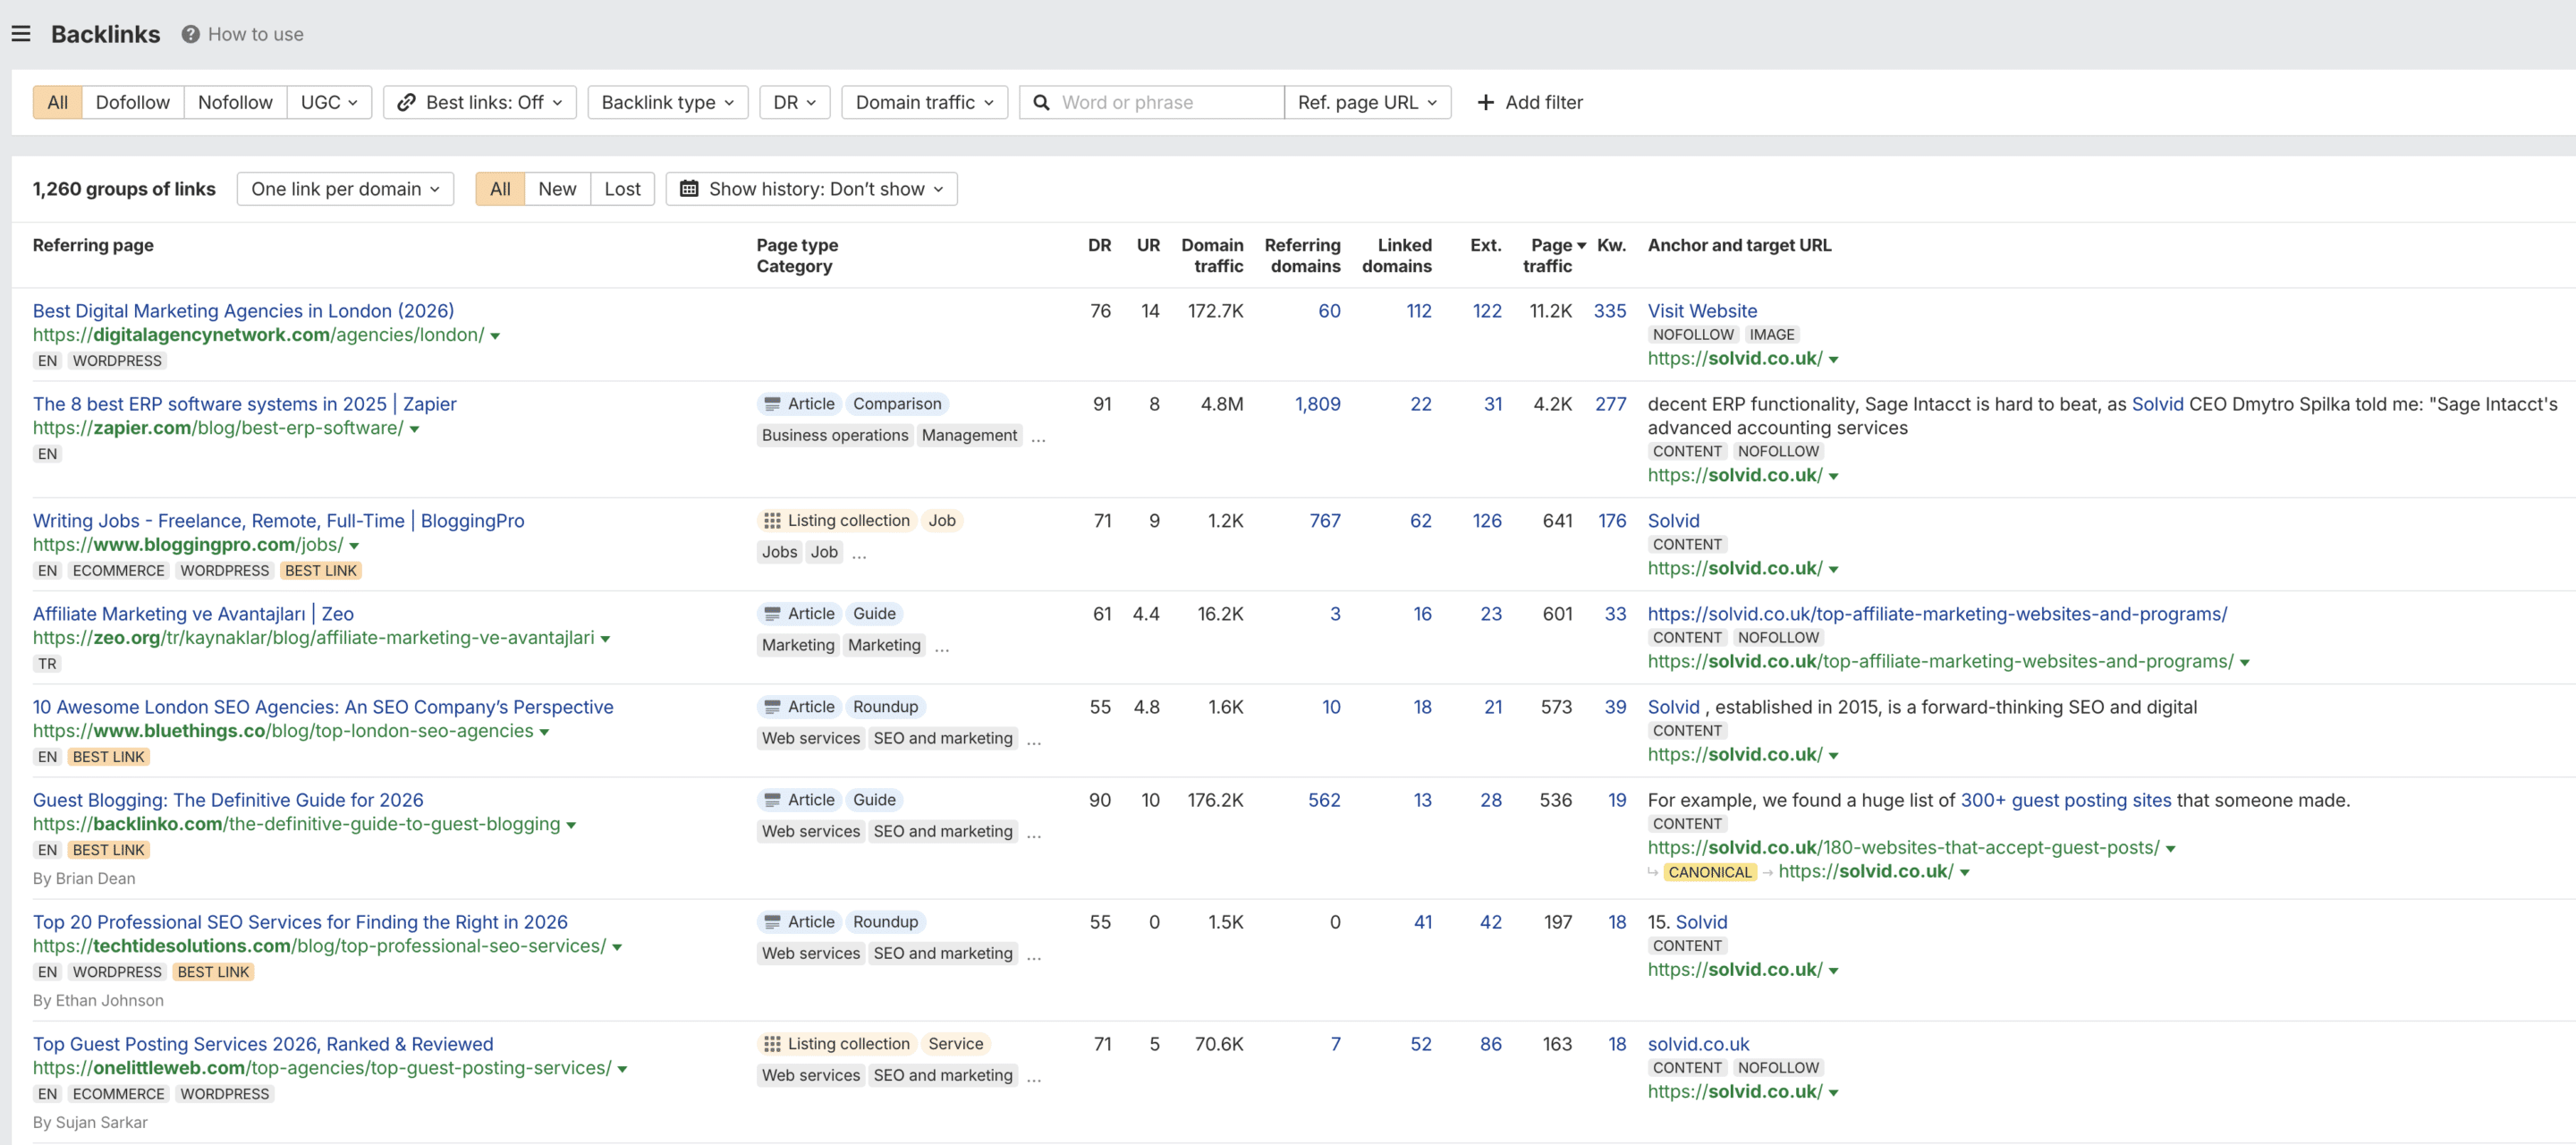Viewport: 2576px width, 1145px height.
Task: Click the plus icon beside Add filter
Action: (1485, 102)
